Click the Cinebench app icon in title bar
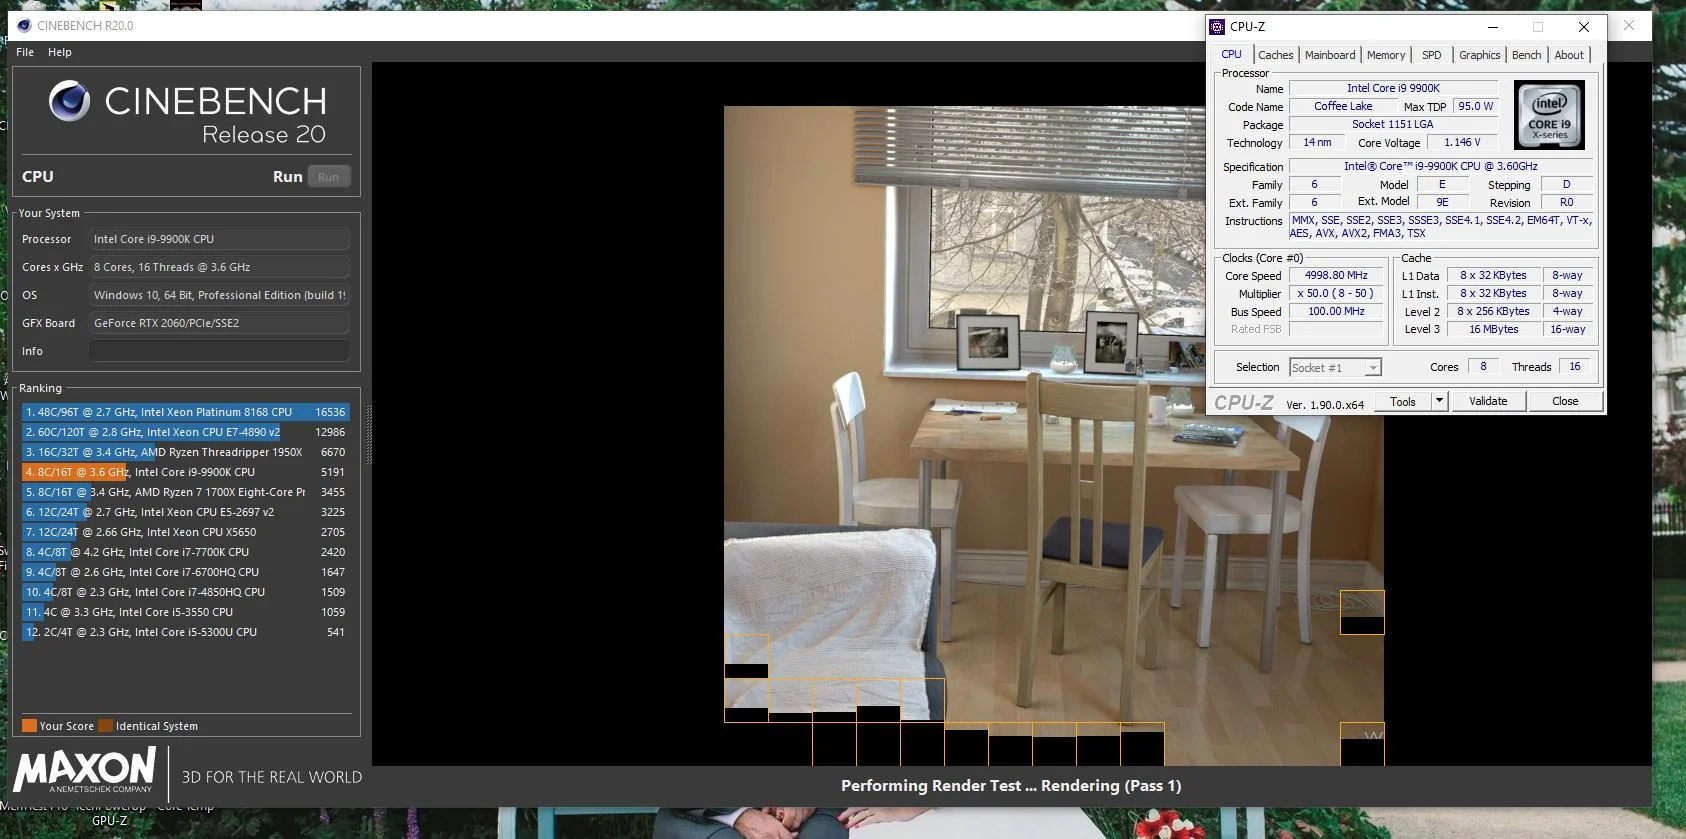The height and width of the screenshot is (839, 1686). 24,25
